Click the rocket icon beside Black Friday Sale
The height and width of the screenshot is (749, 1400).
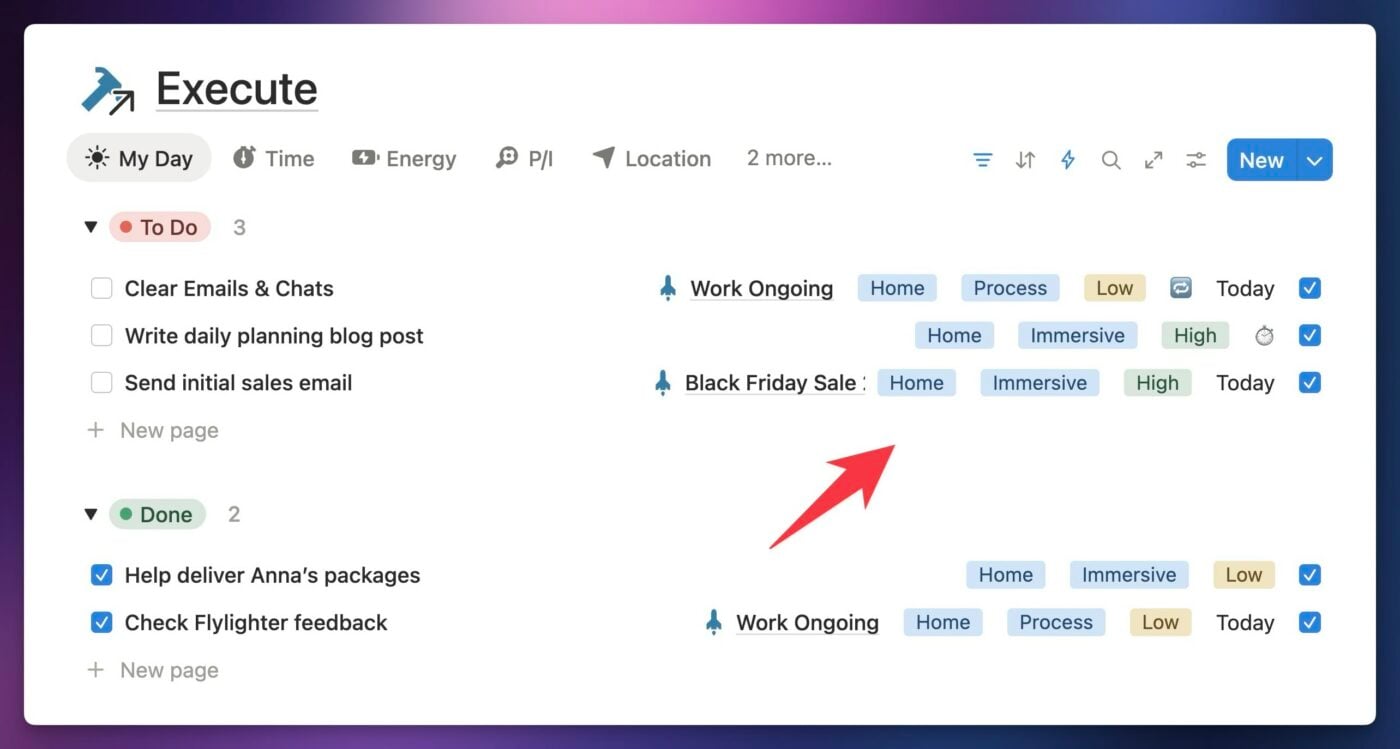(x=663, y=382)
